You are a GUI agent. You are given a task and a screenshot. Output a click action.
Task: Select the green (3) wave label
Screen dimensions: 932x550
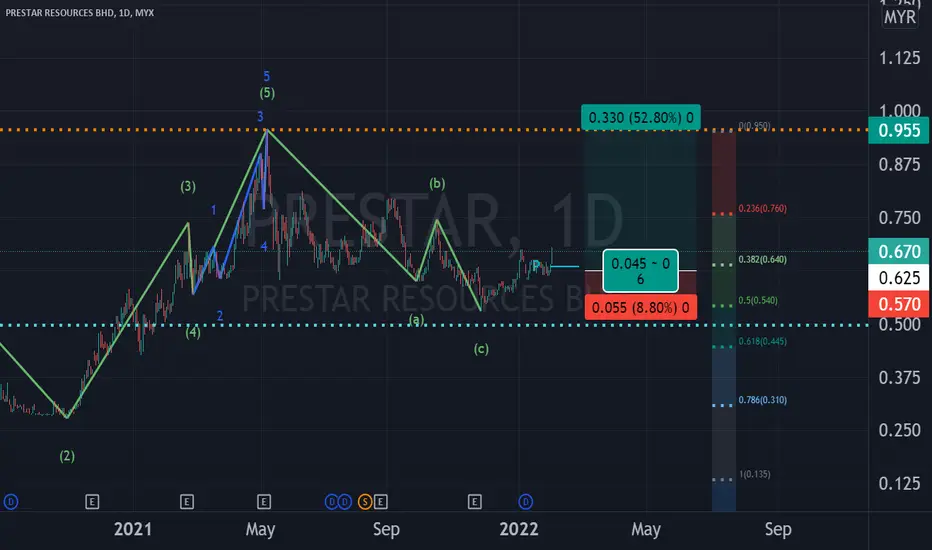point(188,187)
